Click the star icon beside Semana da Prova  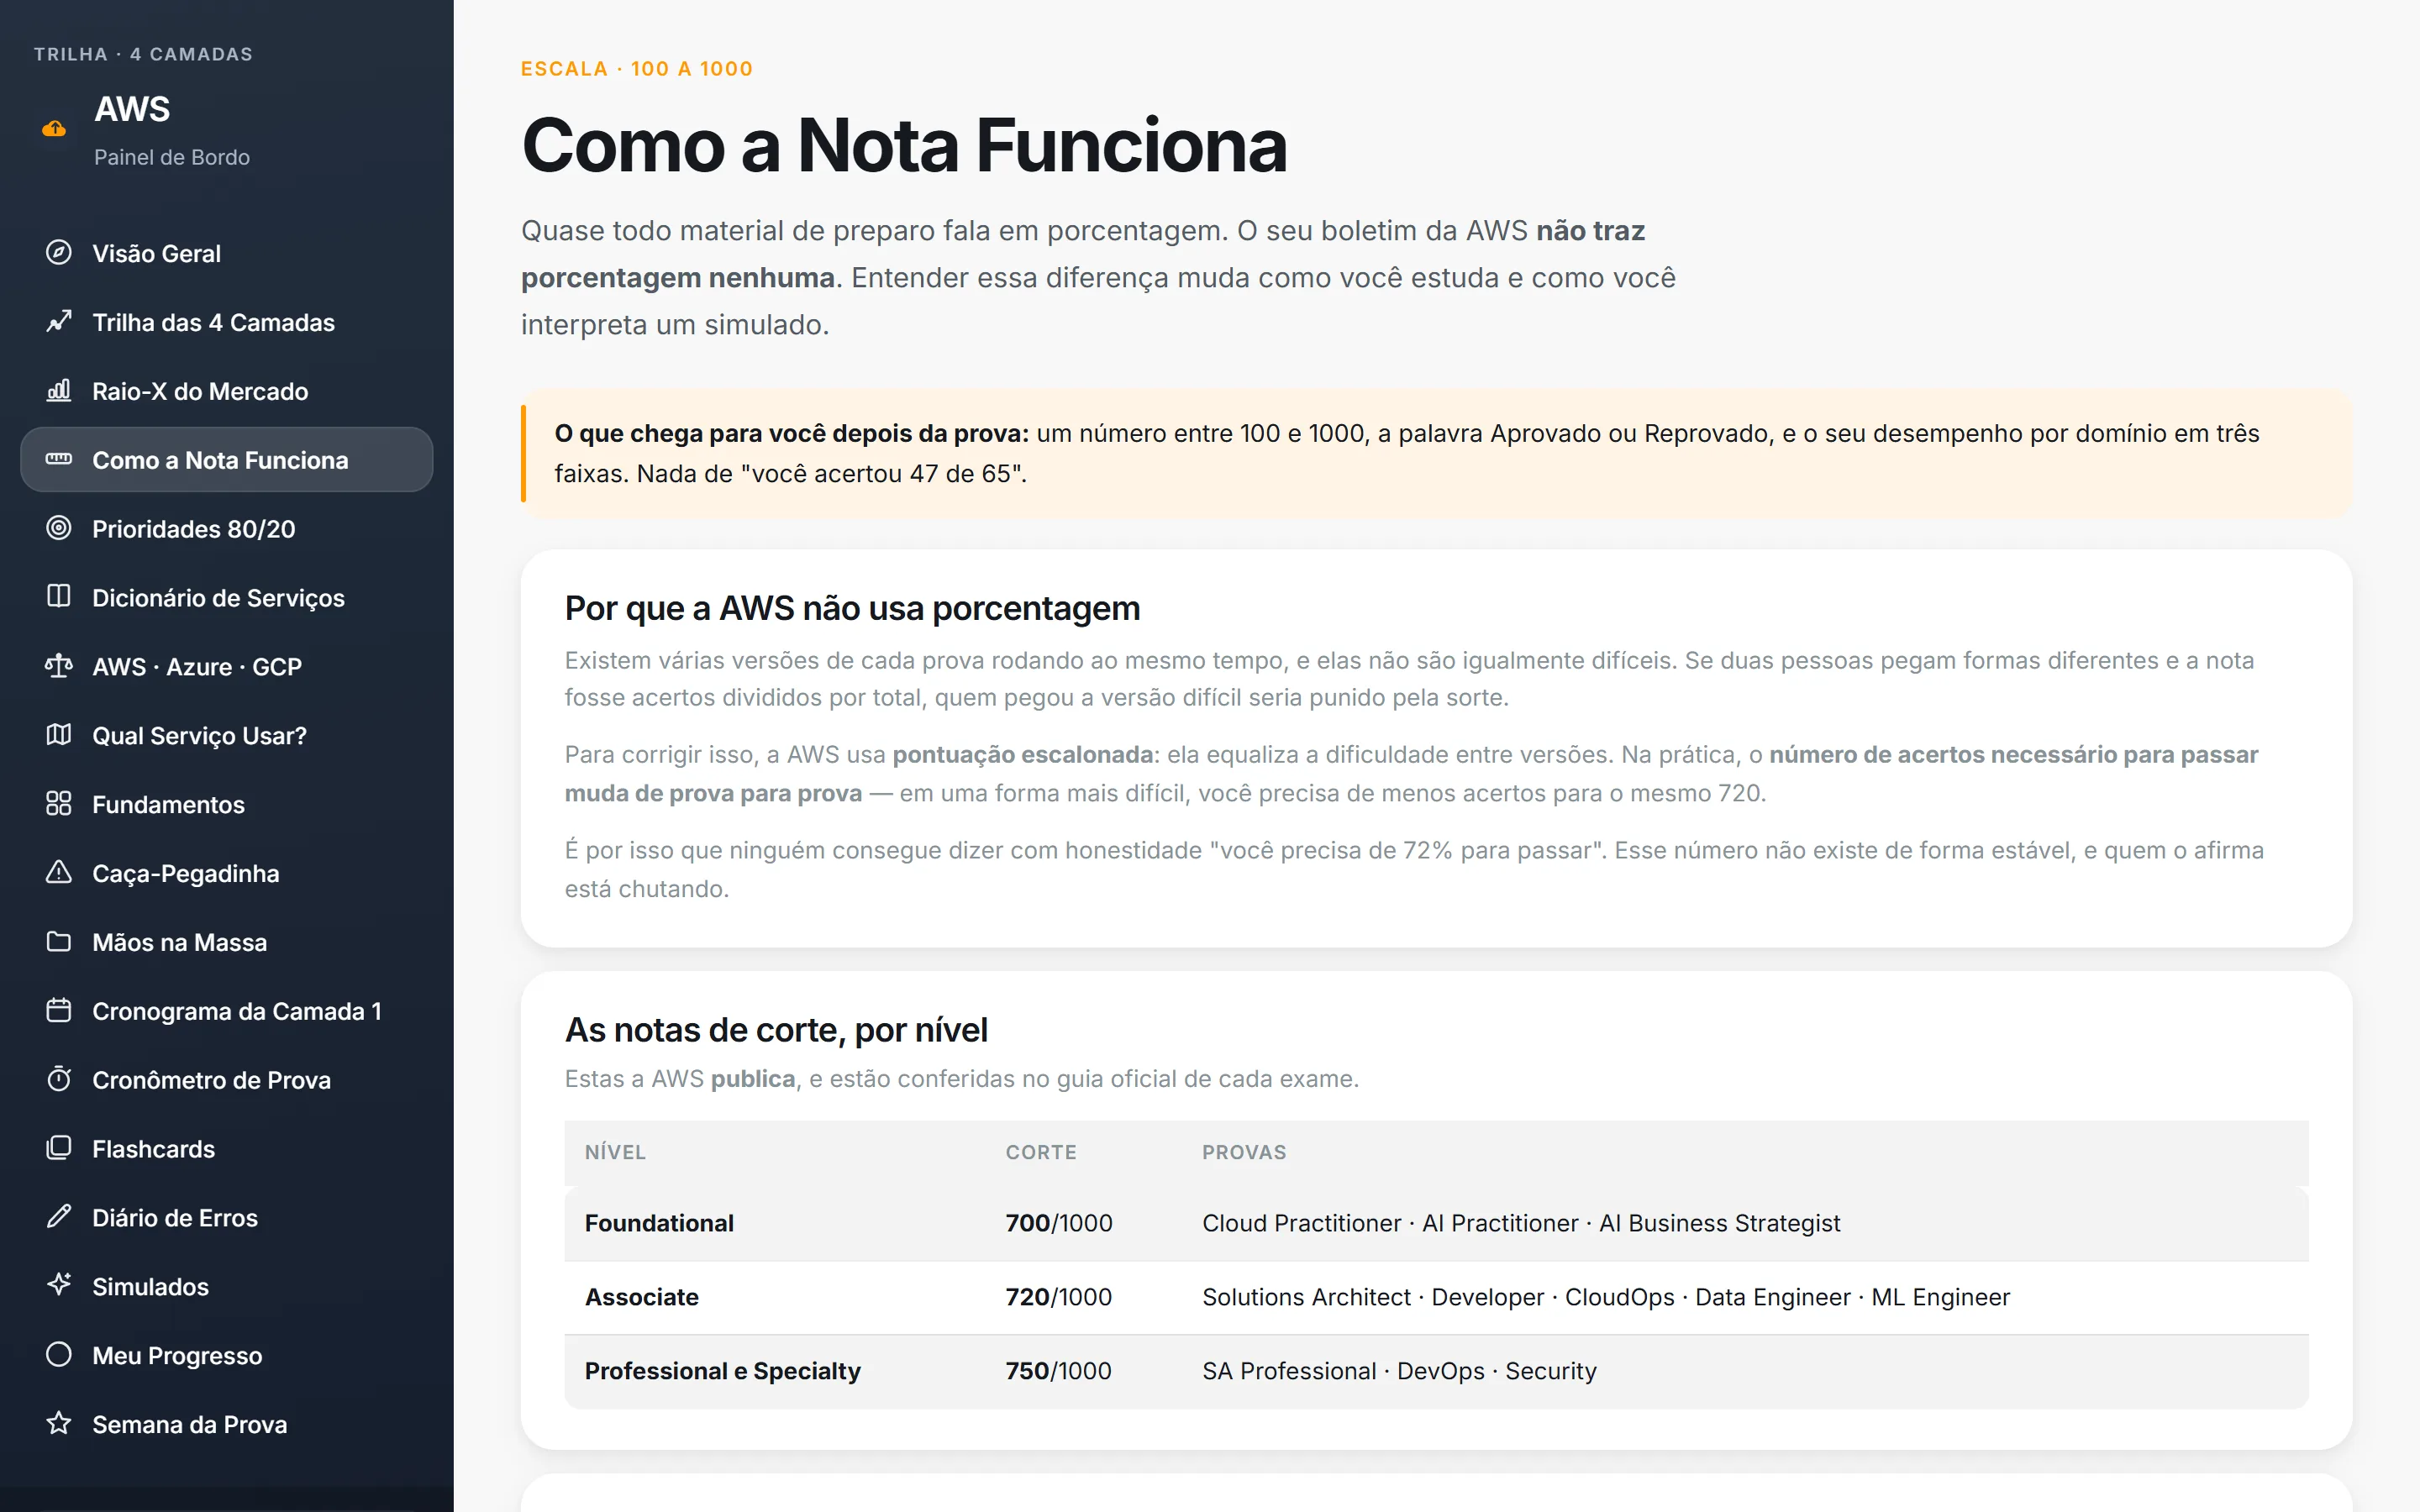coord(59,1424)
